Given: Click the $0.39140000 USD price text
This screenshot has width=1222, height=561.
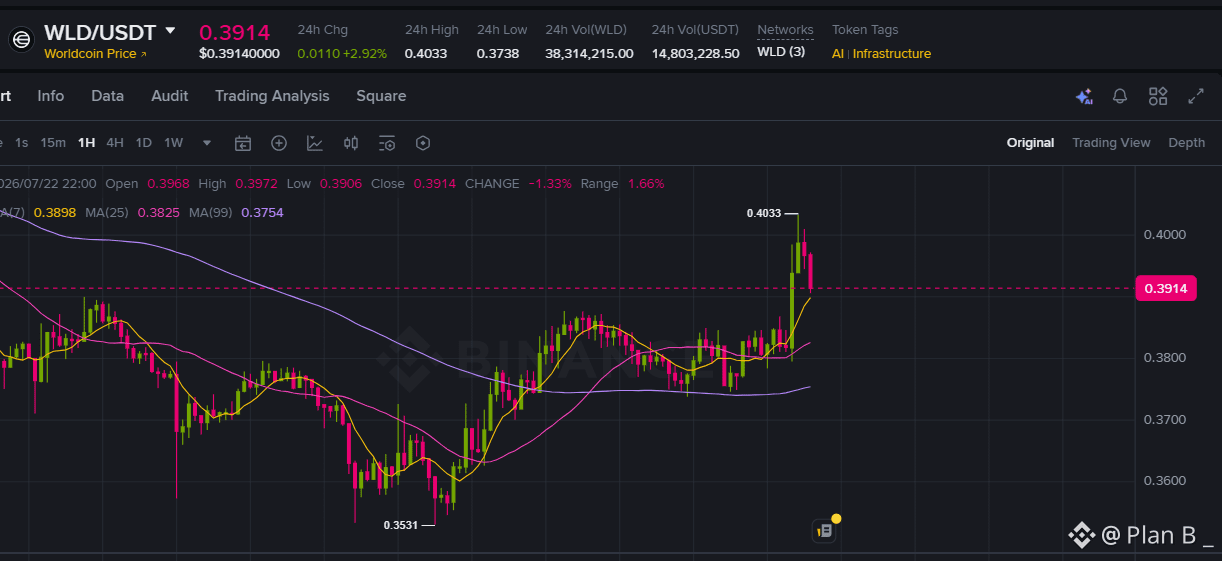Looking at the screenshot, I should 239,54.
